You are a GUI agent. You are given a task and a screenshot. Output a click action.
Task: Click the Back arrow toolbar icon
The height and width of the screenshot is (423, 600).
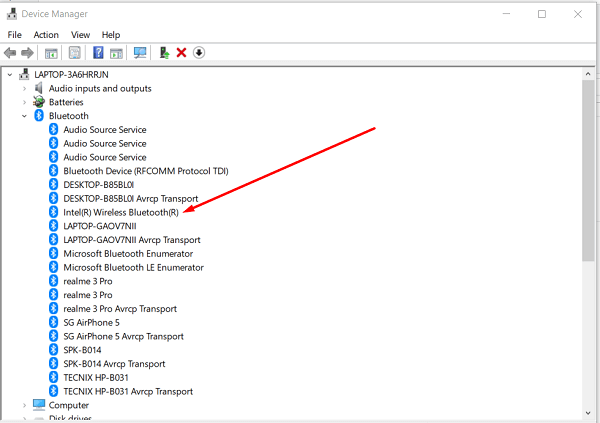tap(10, 53)
